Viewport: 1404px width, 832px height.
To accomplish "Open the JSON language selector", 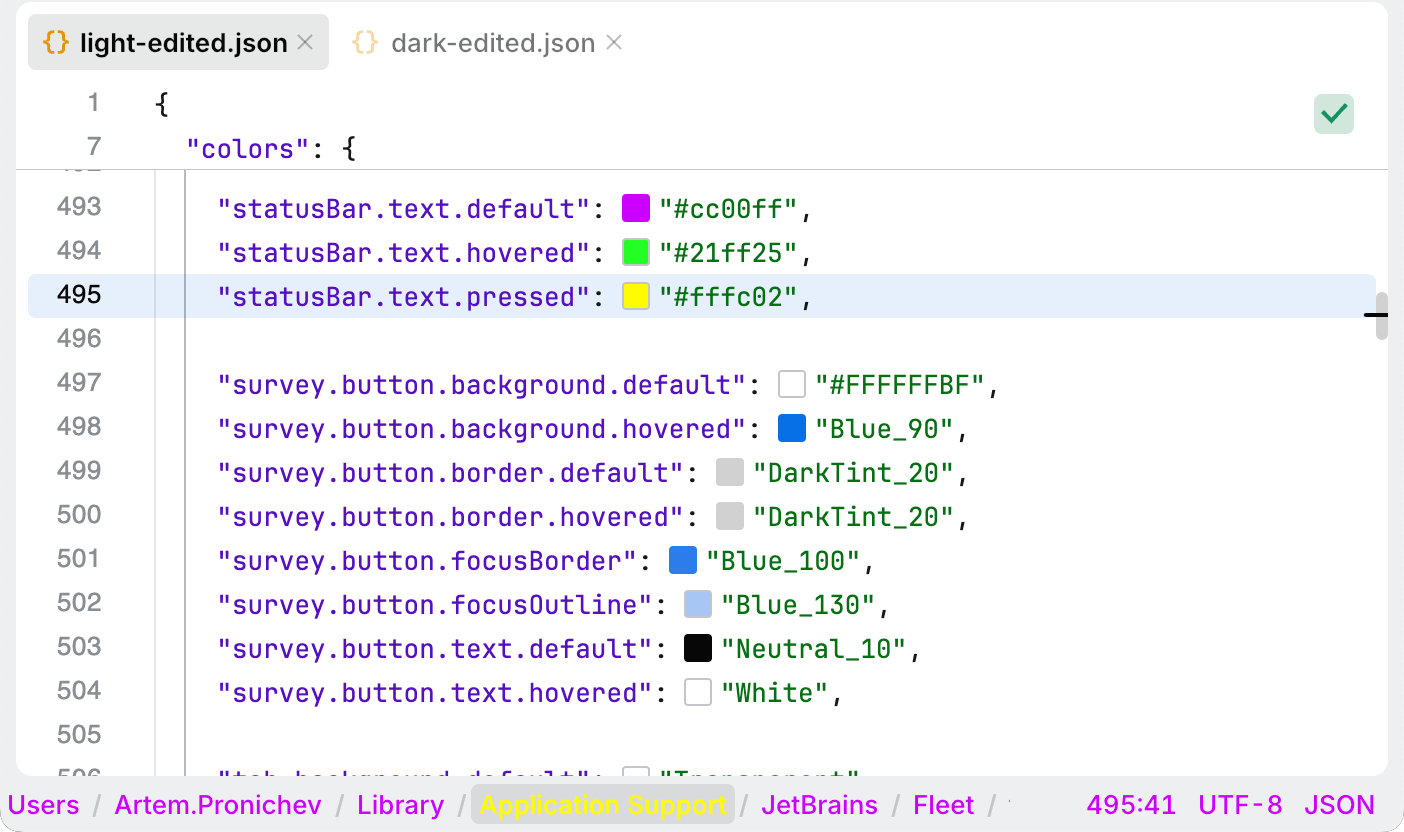I will [x=1339, y=805].
